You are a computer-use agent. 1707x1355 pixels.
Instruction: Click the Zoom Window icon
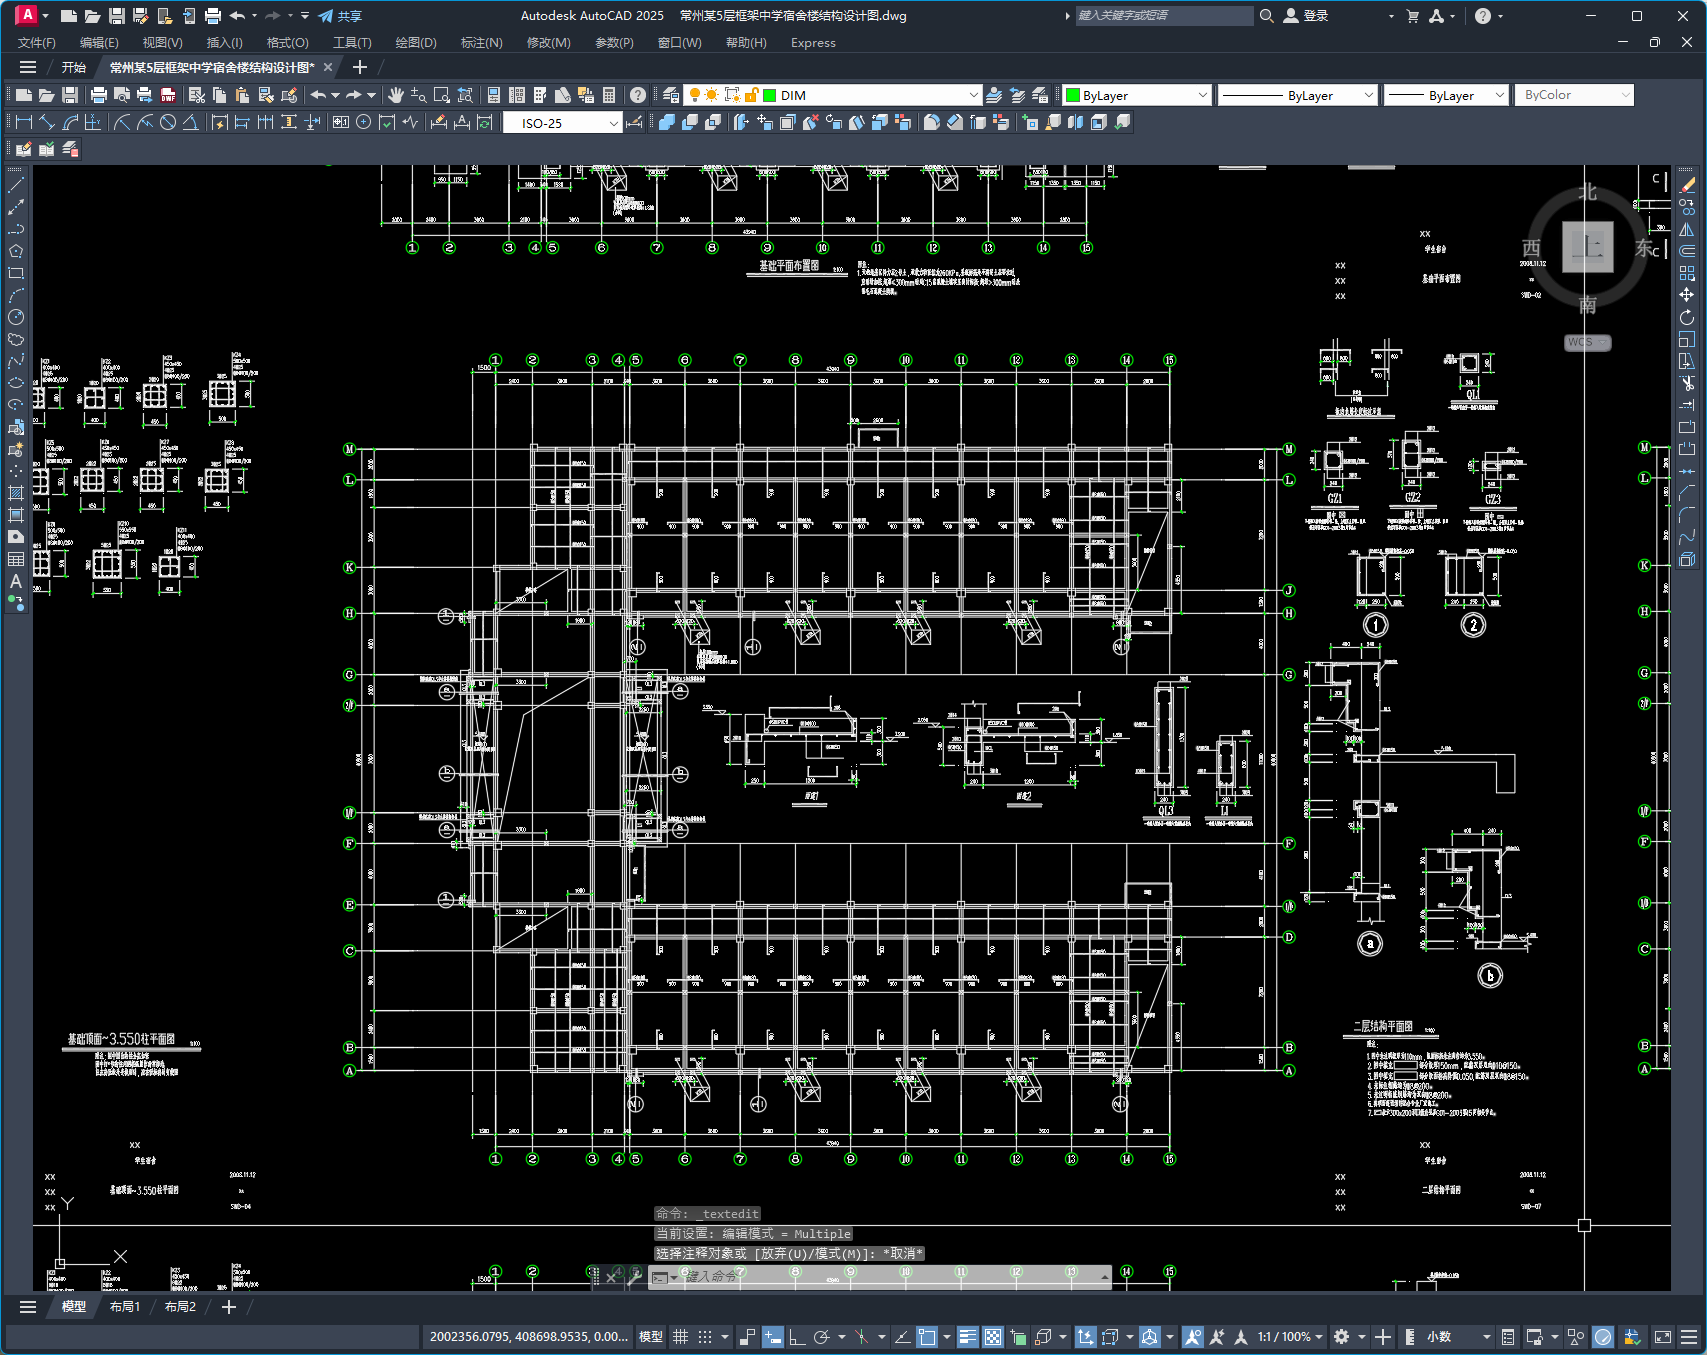click(442, 95)
